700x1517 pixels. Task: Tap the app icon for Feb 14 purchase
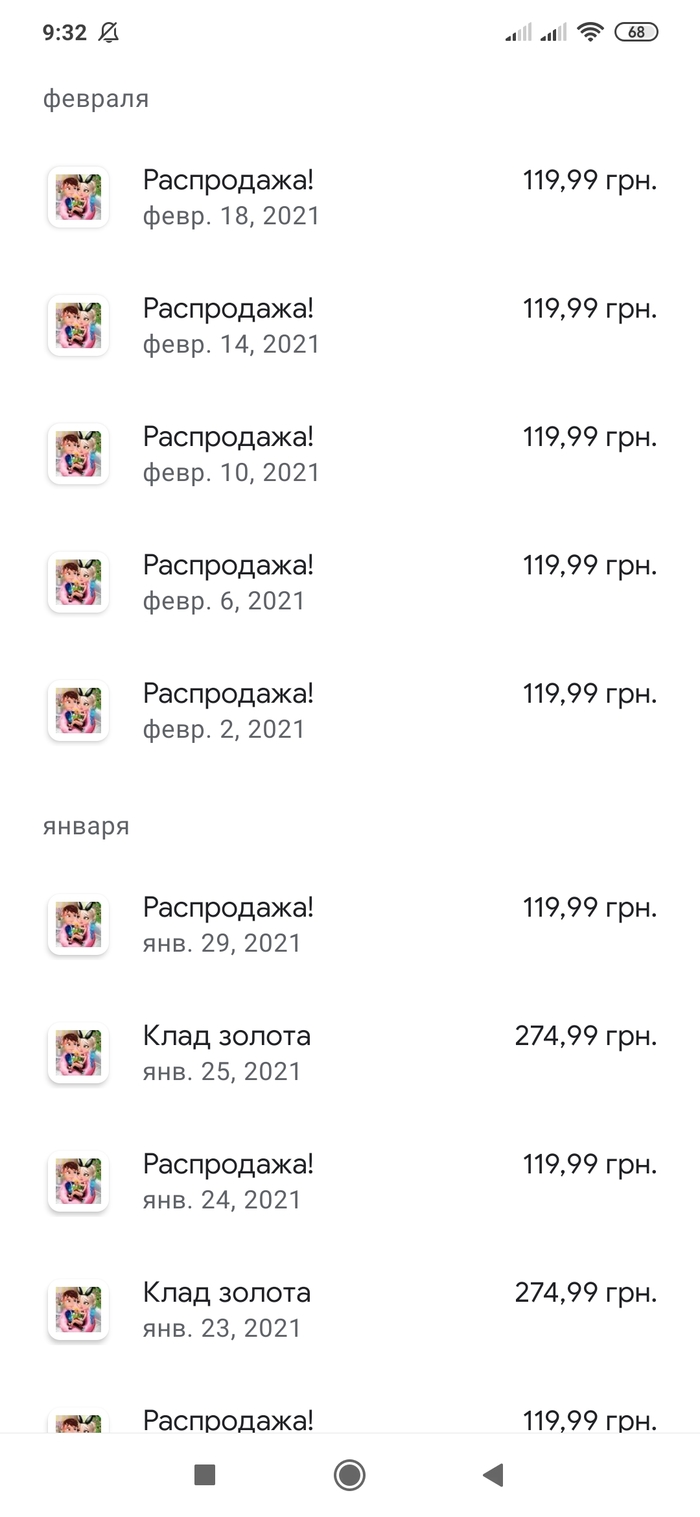(x=78, y=325)
